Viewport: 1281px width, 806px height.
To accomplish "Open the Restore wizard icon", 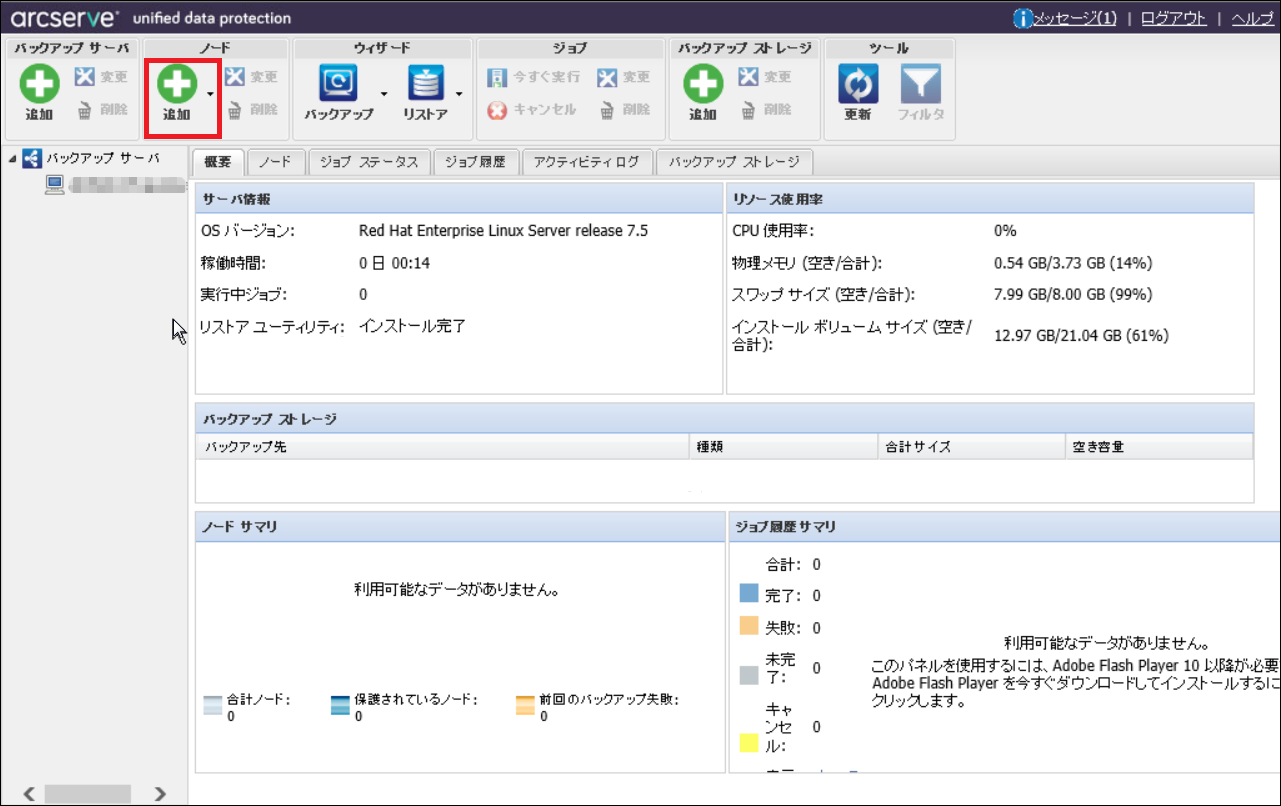I will pyautogui.click(x=426, y=86).
